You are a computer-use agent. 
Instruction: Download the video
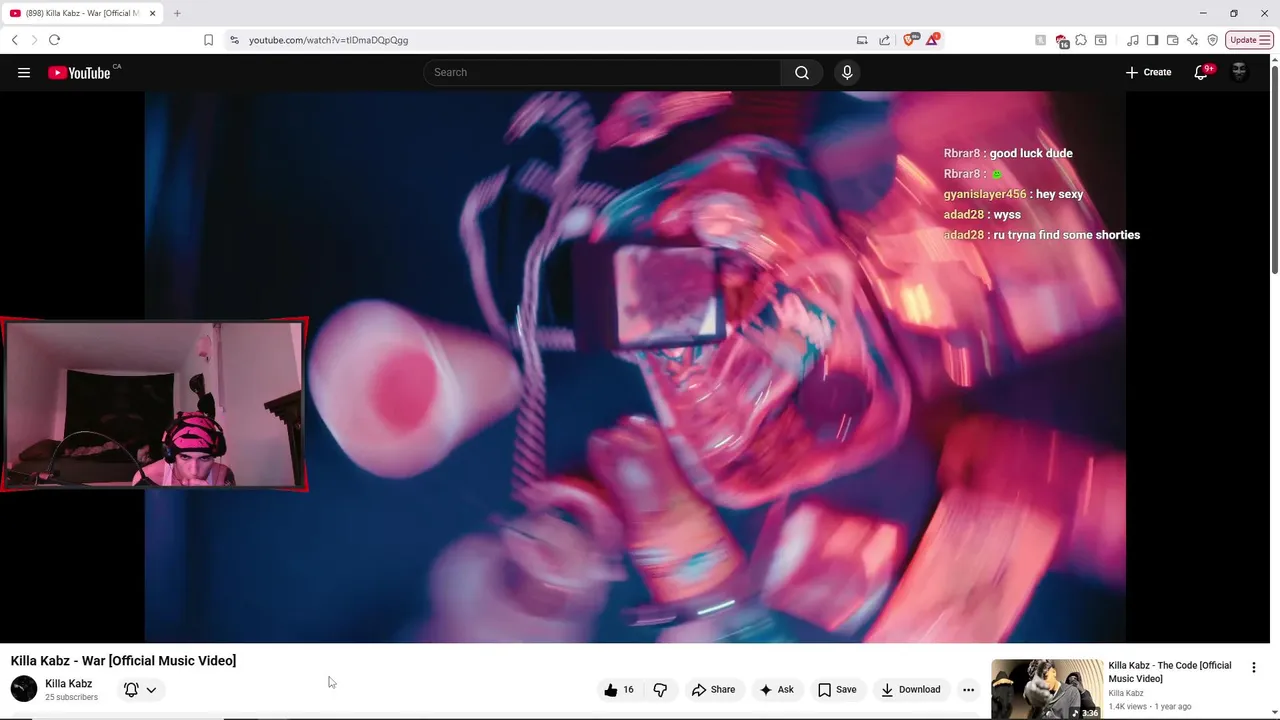(910, 689)
